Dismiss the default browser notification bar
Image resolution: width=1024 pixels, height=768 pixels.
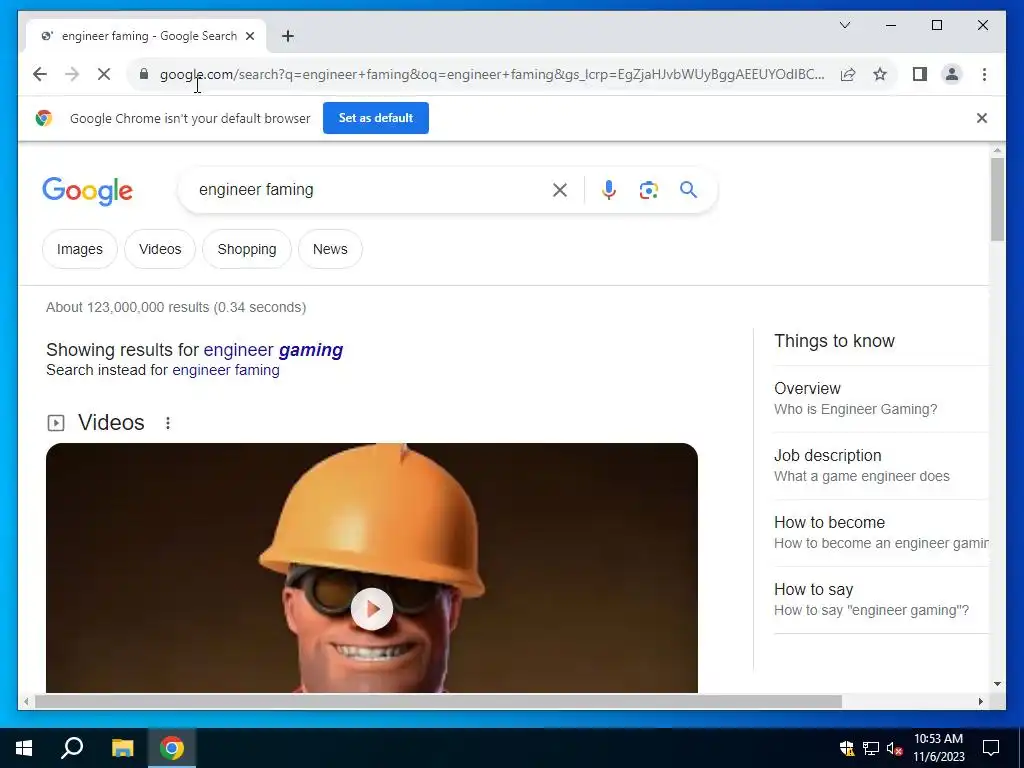click(982, 118)
